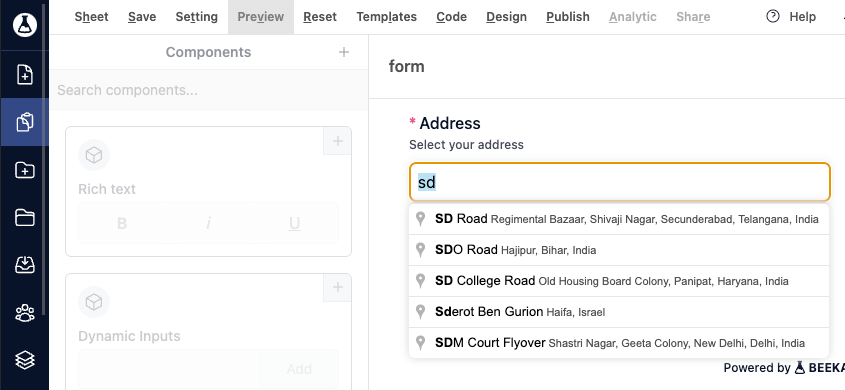This screenshot has height=390, width=845.
Task: Click the Save menu item
Action: click(x=142, y=17)
